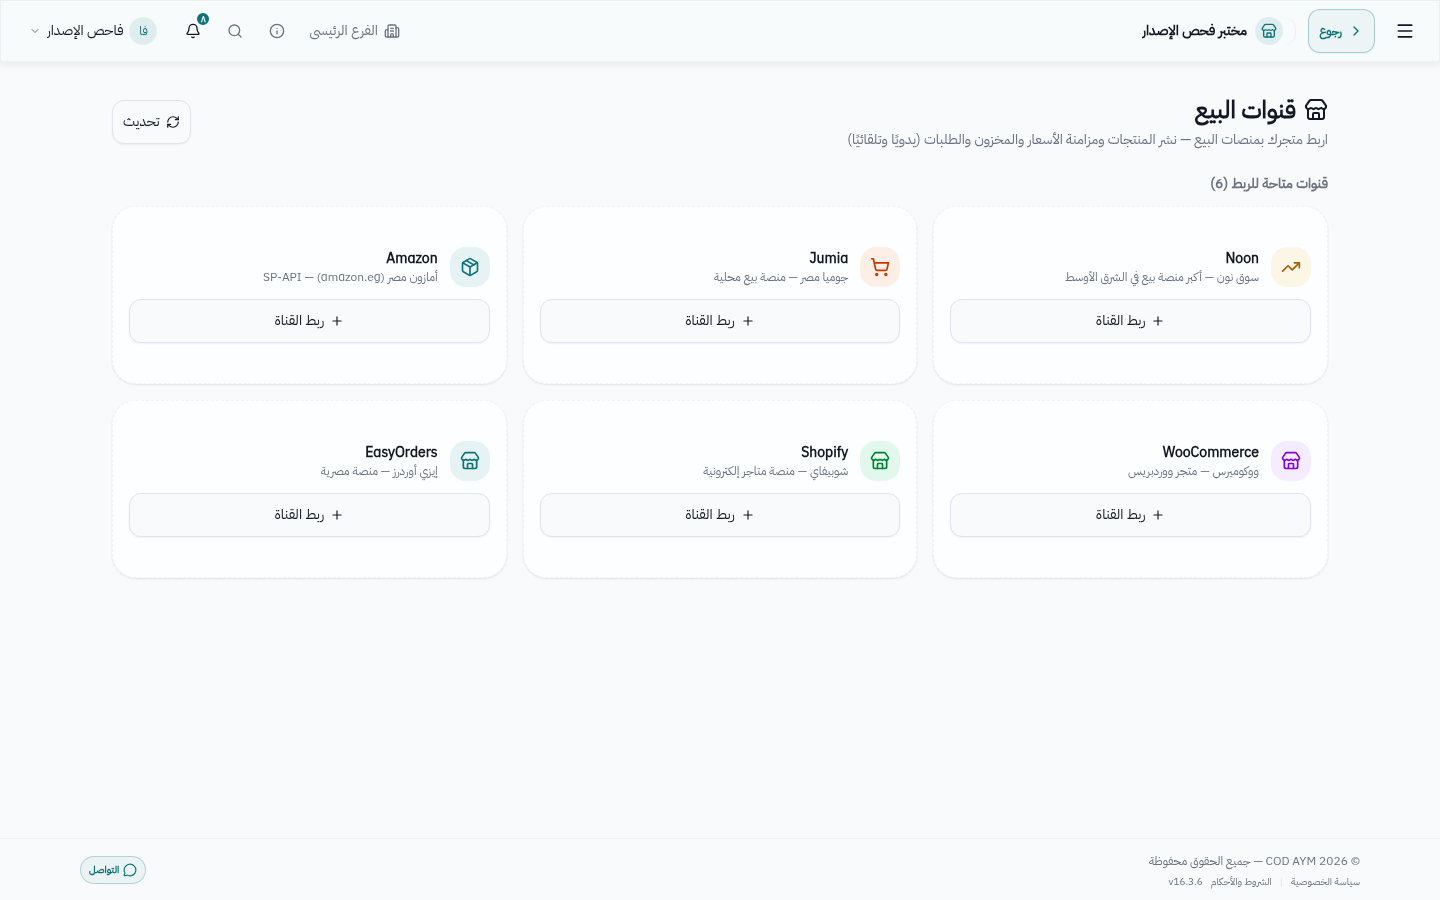Viewport: 1440px width, 900px height.
Task: Click the Noon card title
Action: pyautogui.click(x=1242, y=258)
